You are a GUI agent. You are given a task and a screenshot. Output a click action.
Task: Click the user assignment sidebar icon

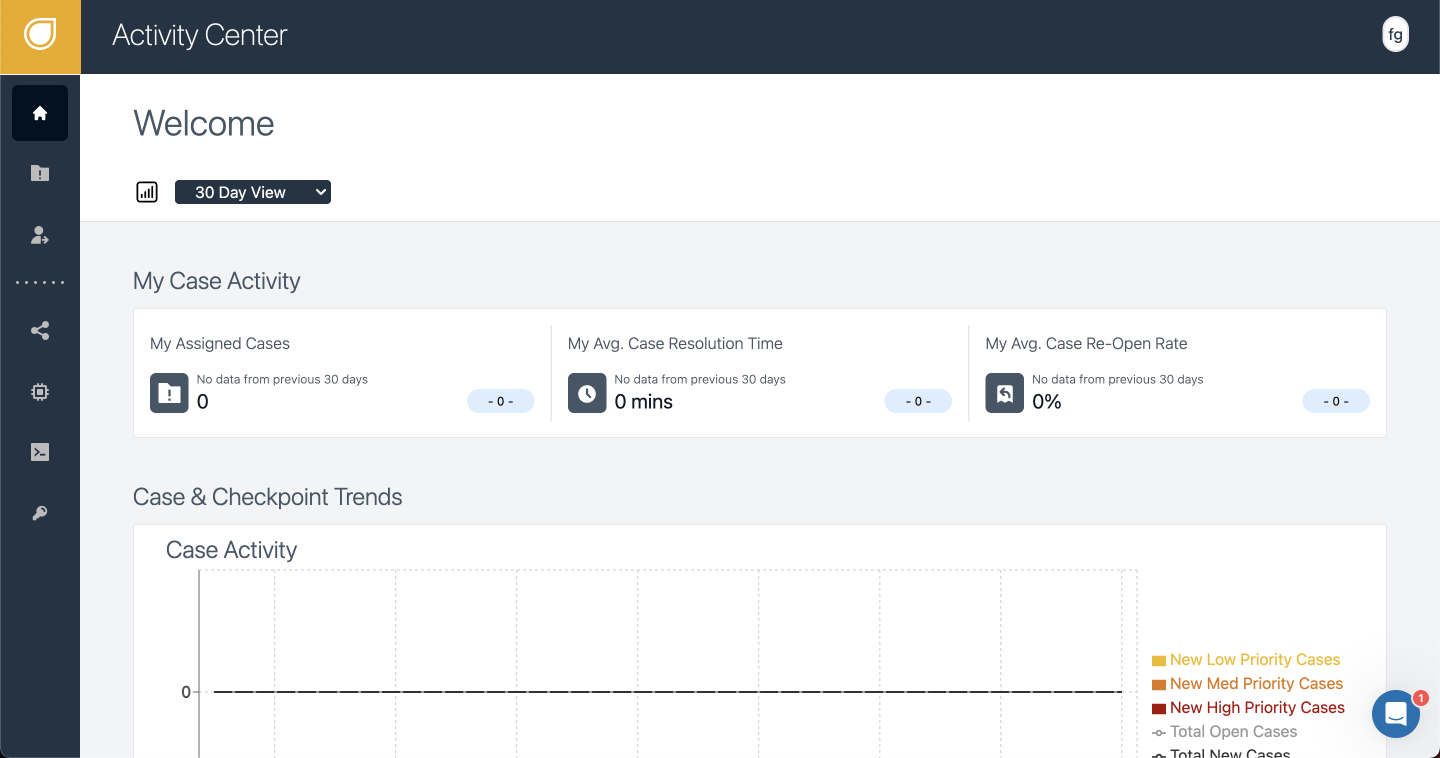click(40, 235)
